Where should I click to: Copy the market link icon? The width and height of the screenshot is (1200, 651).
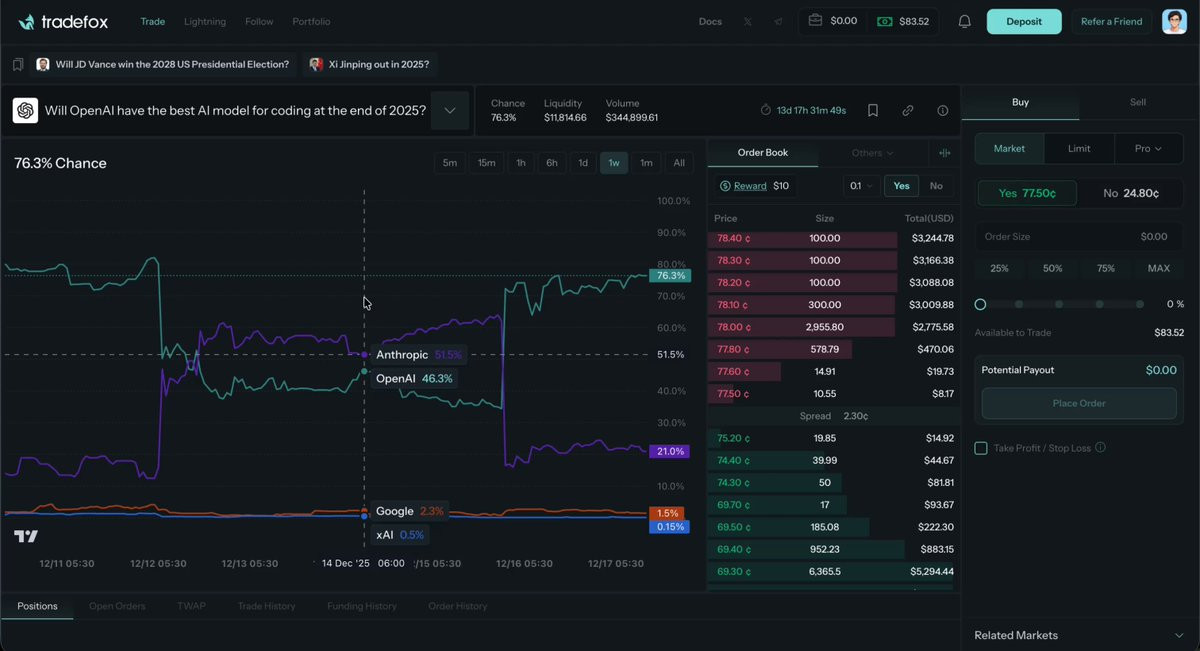point(908,110)
